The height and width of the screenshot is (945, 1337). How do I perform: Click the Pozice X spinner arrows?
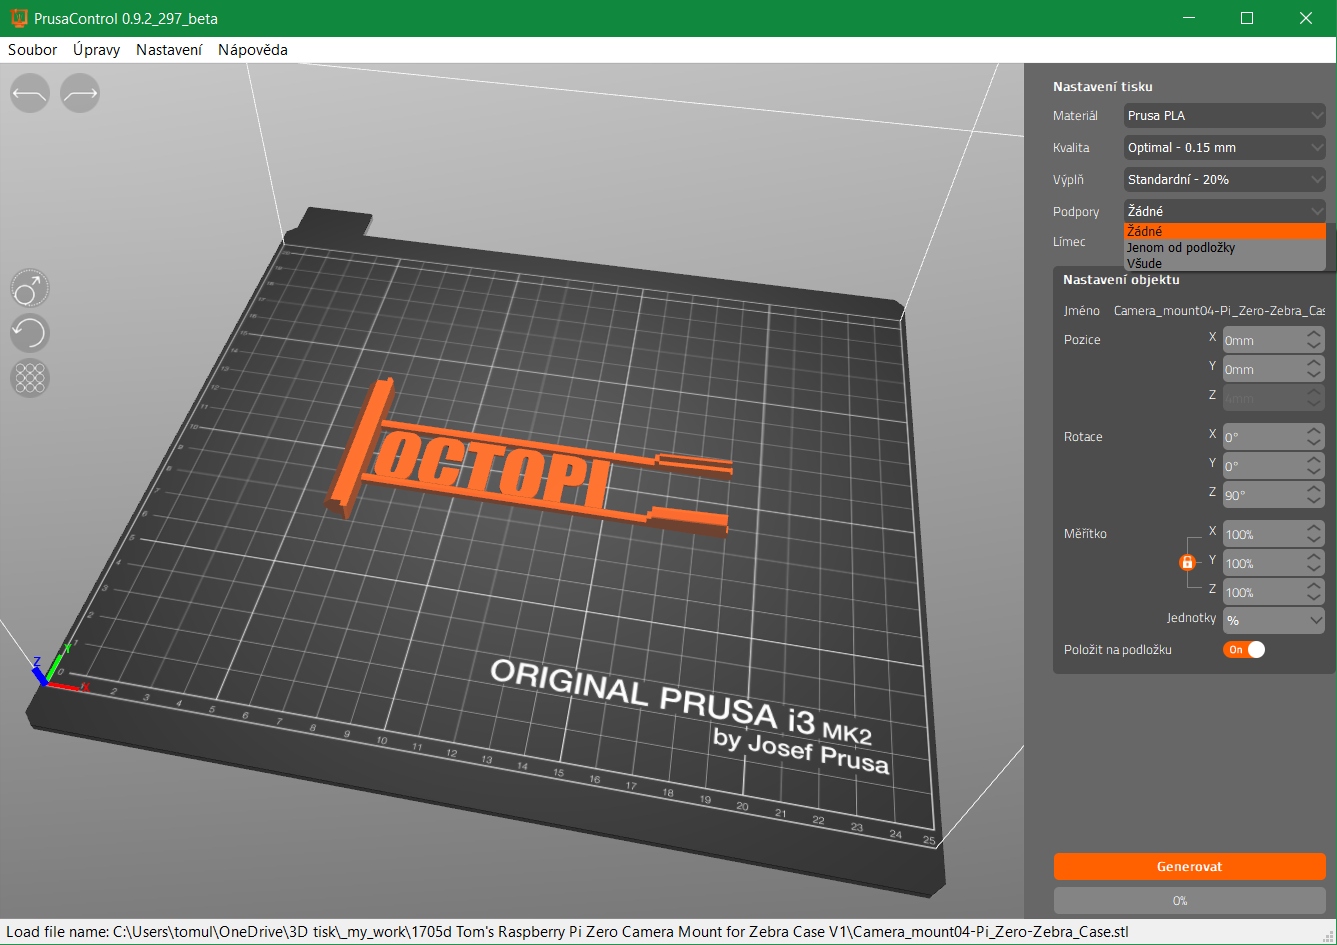1315,341
